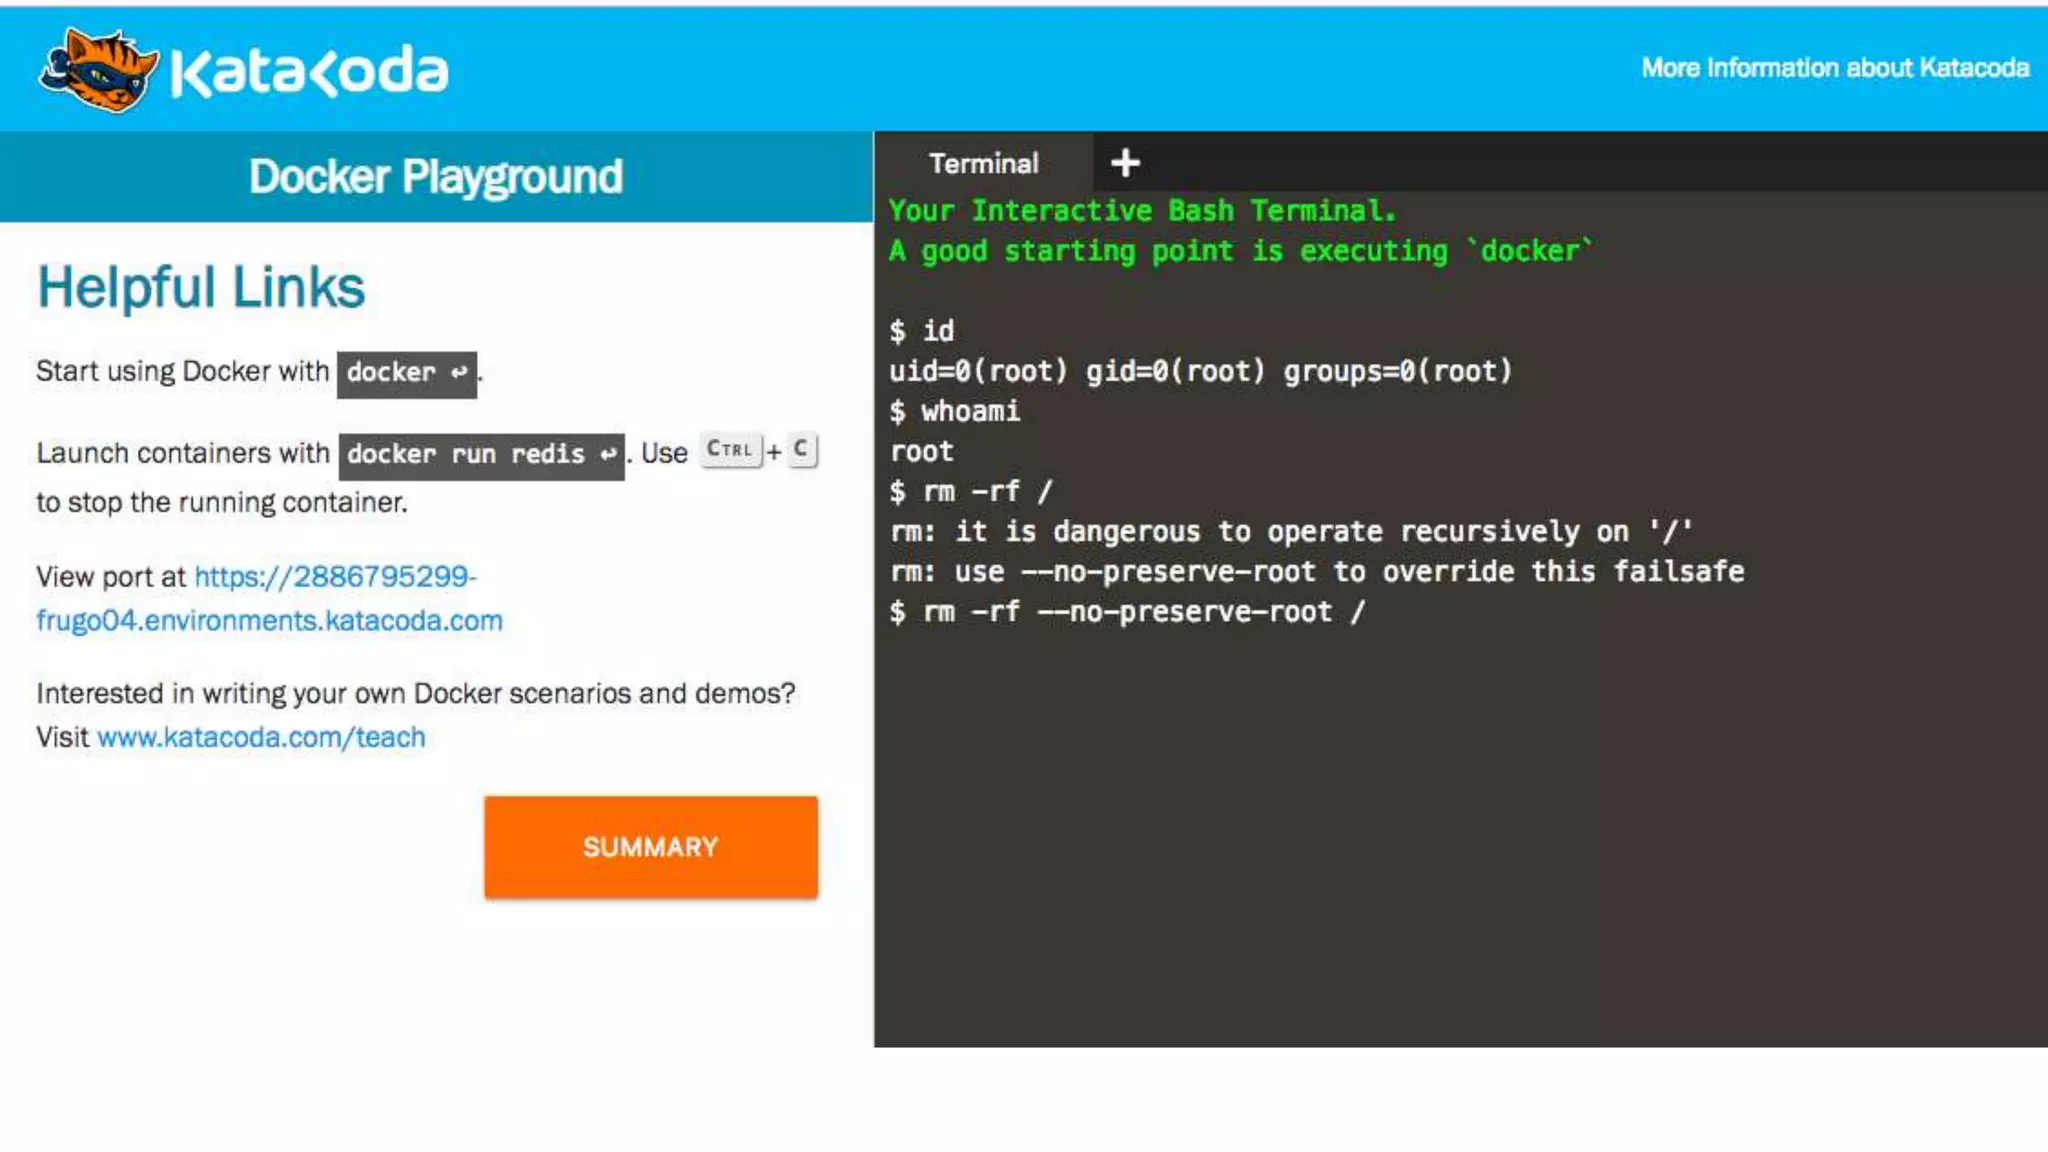
Task: Click the uid=0(root) output line
Action: [1200, 372]
